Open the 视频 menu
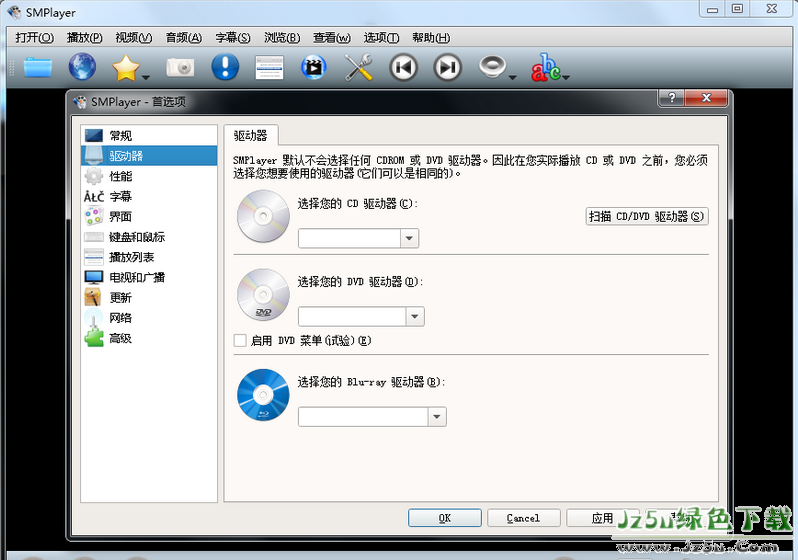This screenshot has width=798, height=560. [133, 38]
